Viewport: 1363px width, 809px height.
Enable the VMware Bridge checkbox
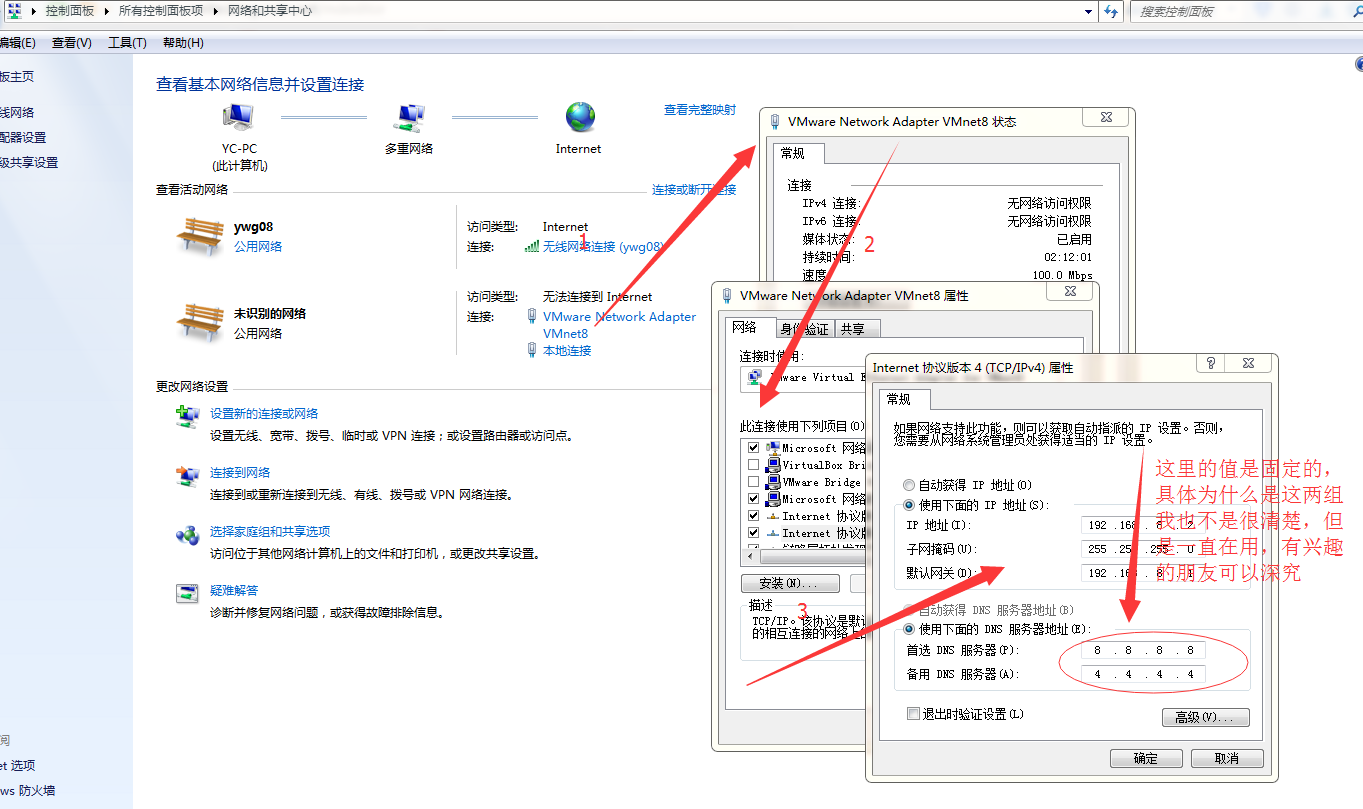(754, 482)
